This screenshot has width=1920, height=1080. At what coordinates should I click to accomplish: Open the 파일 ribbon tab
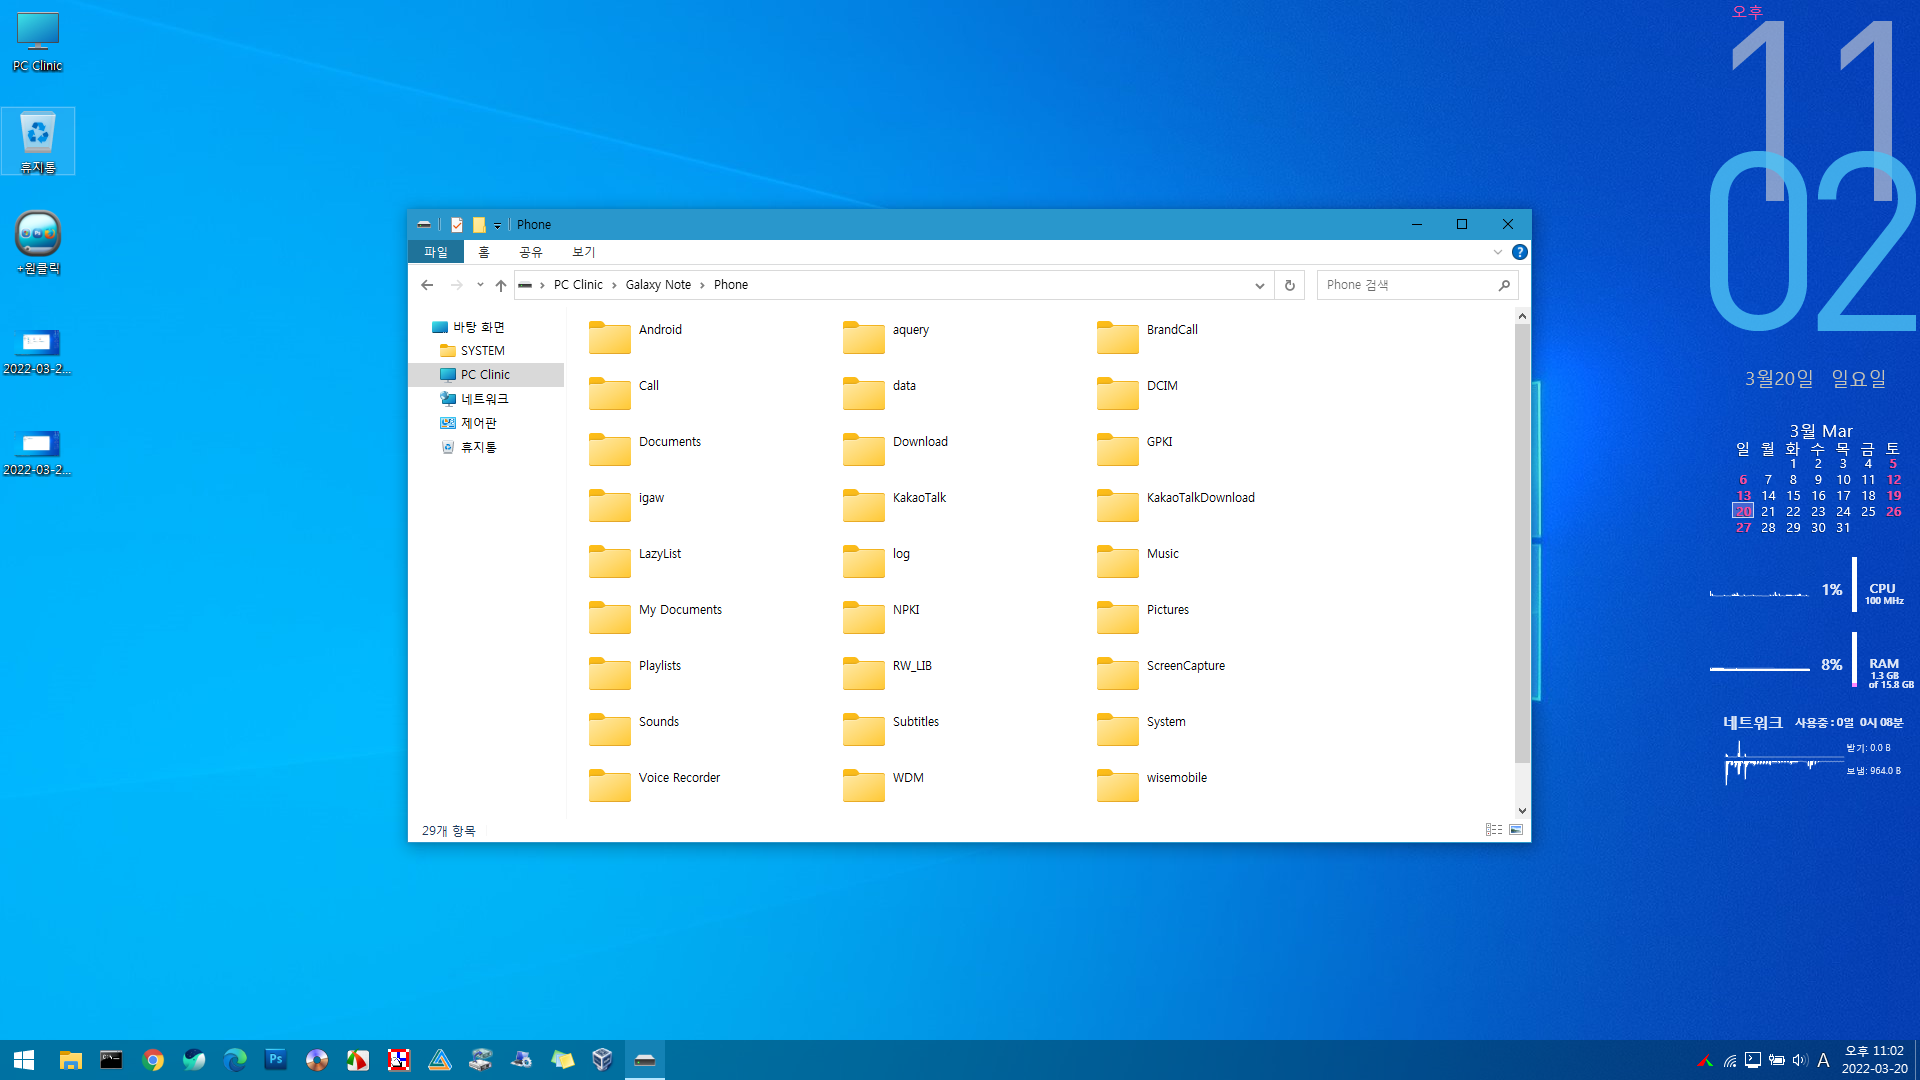[436, 252]
